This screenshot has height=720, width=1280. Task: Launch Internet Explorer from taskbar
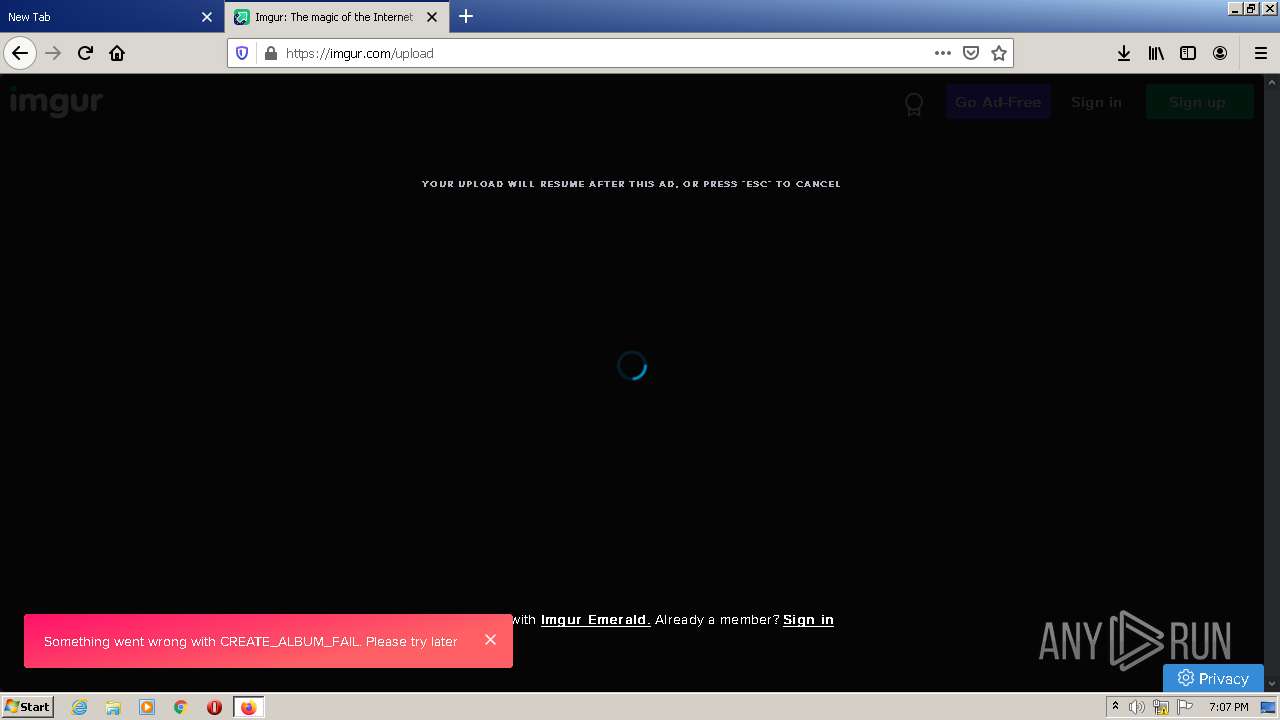79,707
